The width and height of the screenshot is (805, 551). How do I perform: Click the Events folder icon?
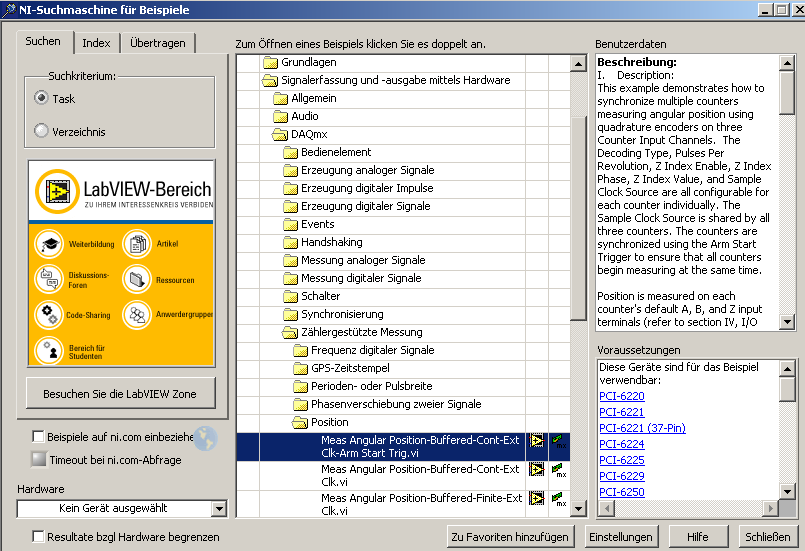(x=290, y=224)
